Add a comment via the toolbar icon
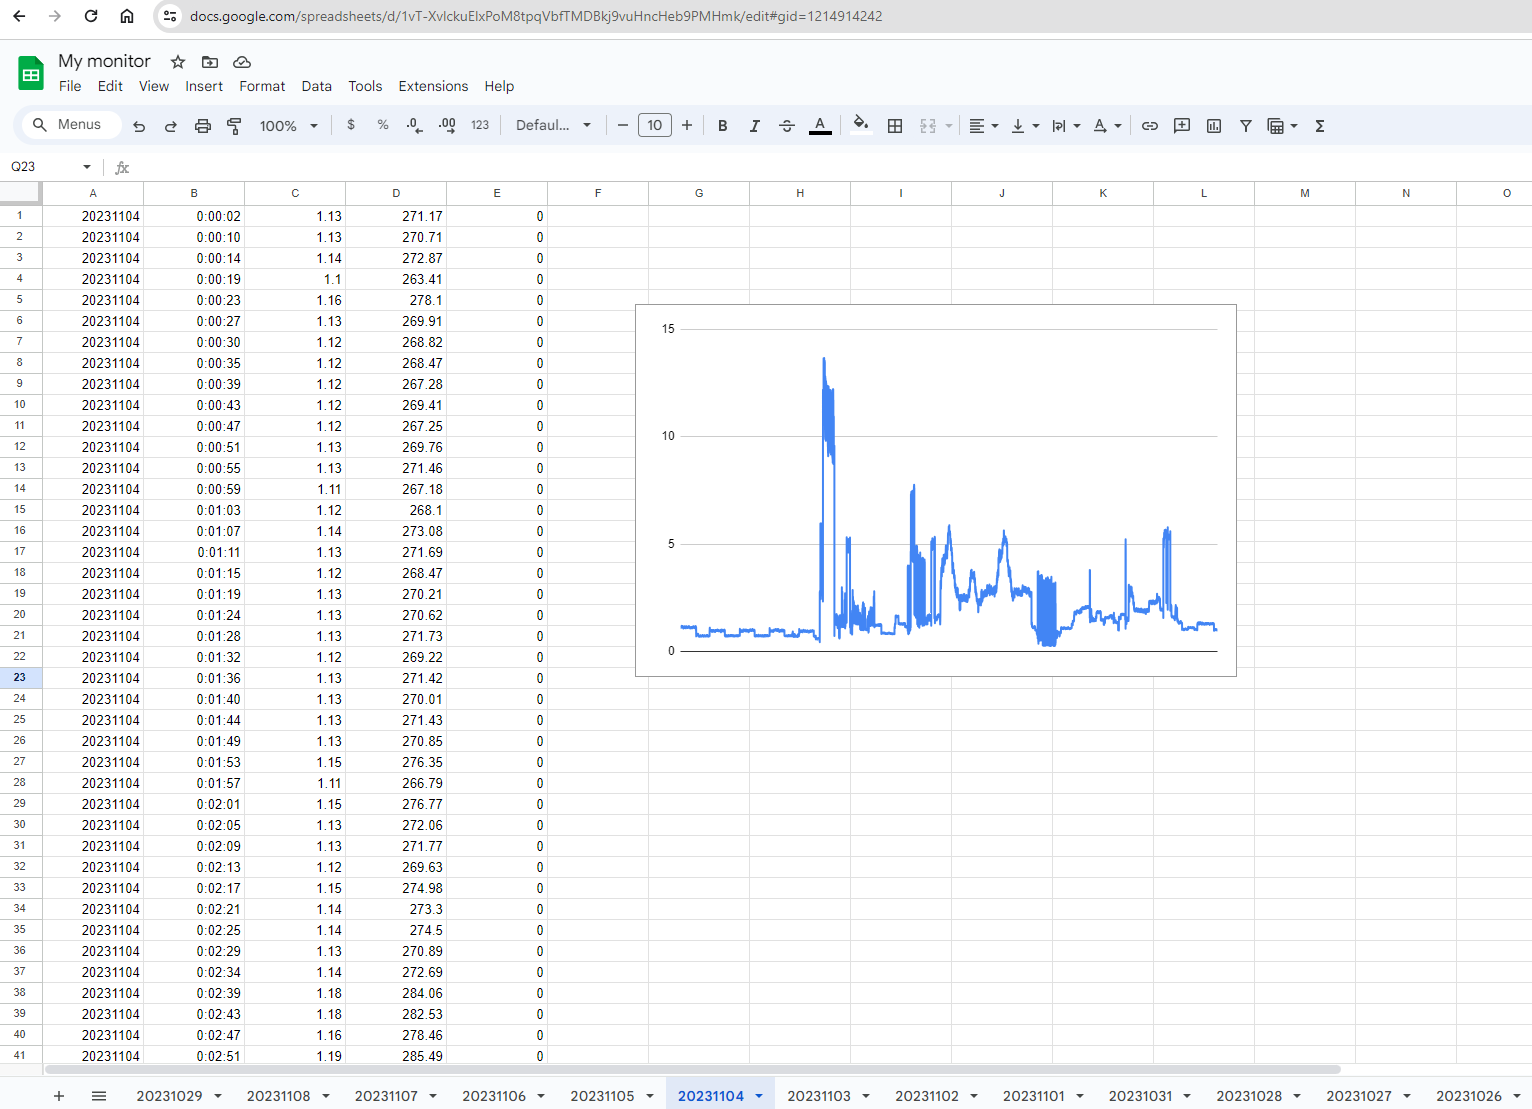The height and width of the screenshot is (1109, 1532). click(1181, 125)
